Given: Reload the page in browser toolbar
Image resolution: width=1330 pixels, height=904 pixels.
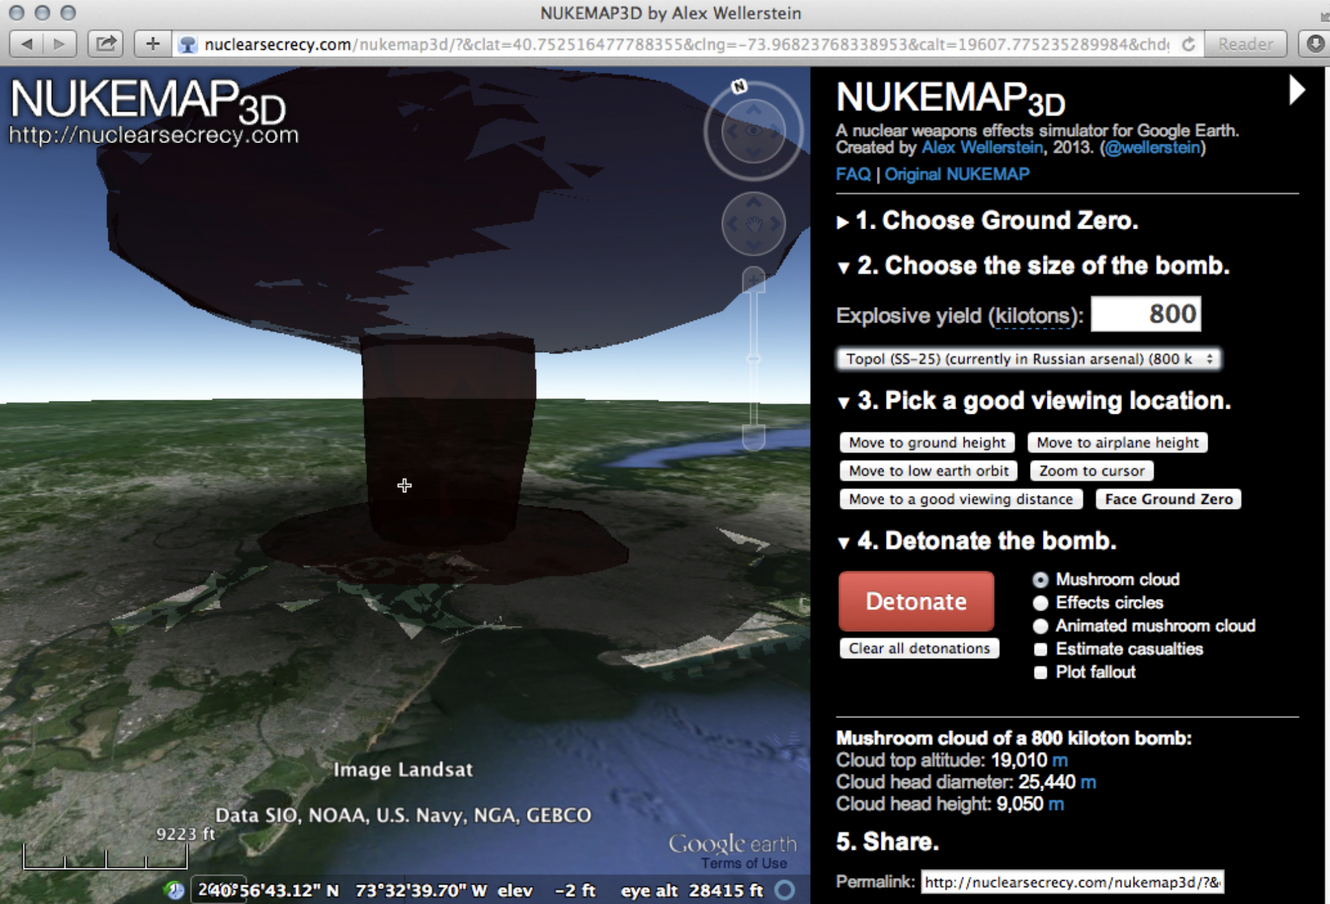Looking at the screenshot, I should click(x=1188, y=44).
